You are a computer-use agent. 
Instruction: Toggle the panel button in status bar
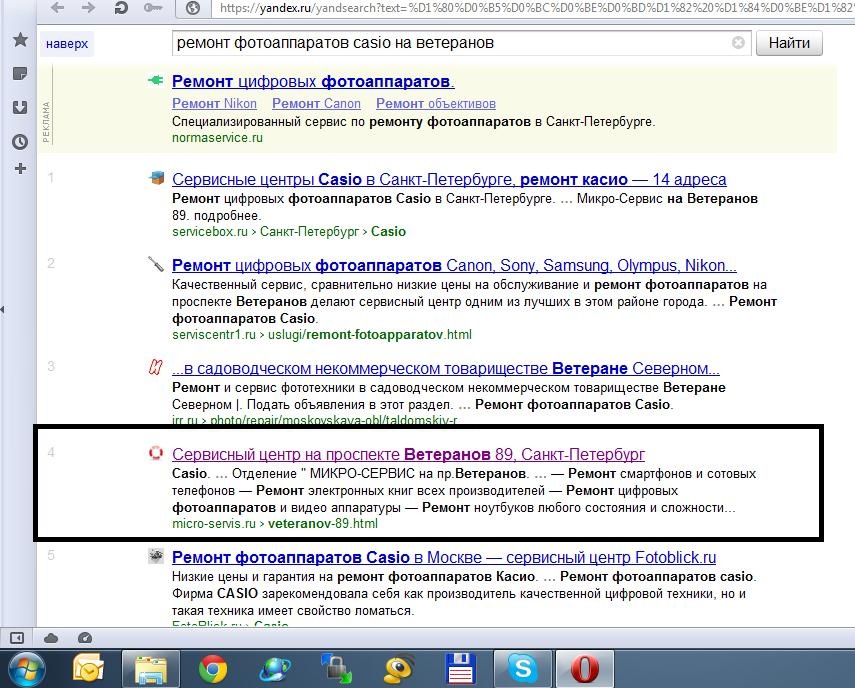pyautogui.click(x=17, y=637)
